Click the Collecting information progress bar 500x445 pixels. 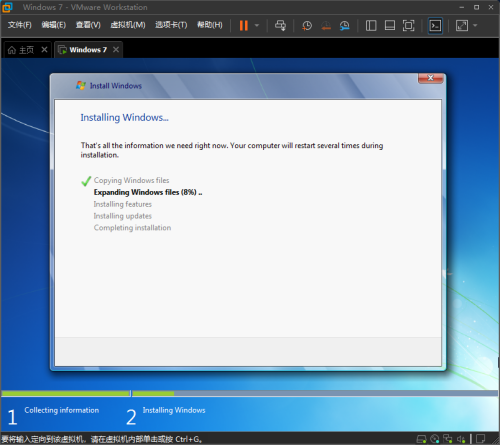(66, 393)
